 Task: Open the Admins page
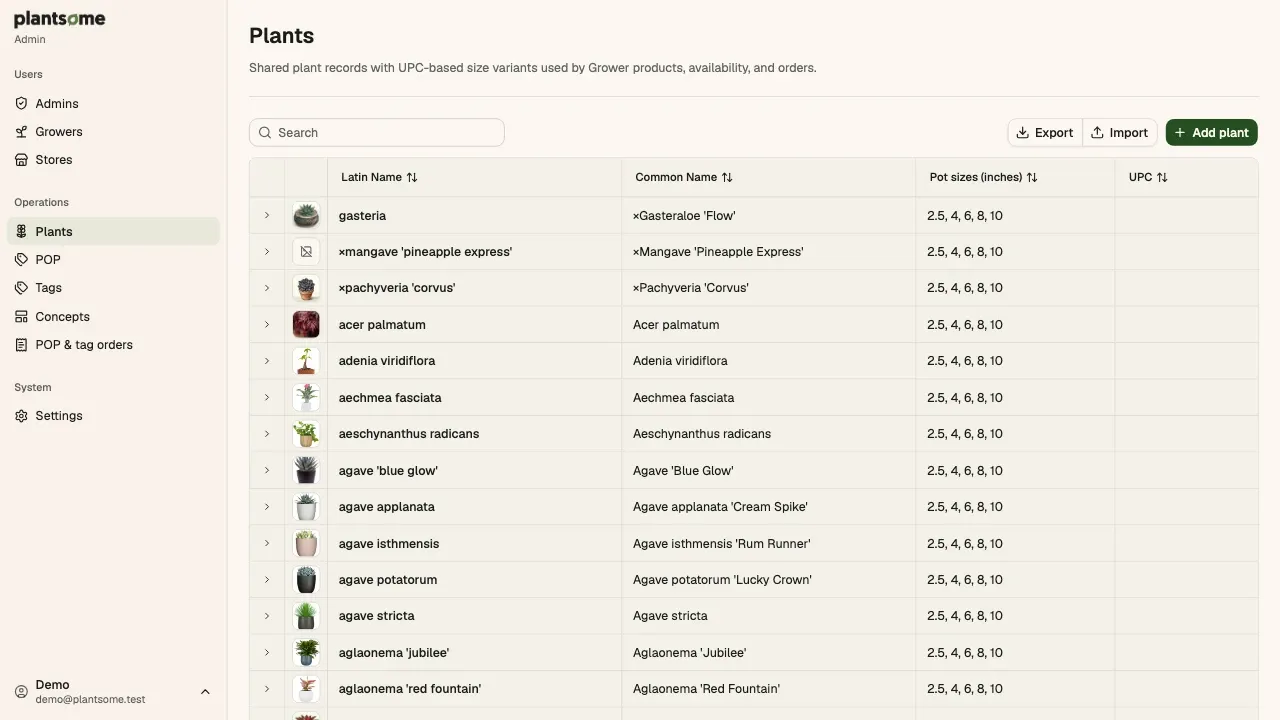(x=113, y=103)
